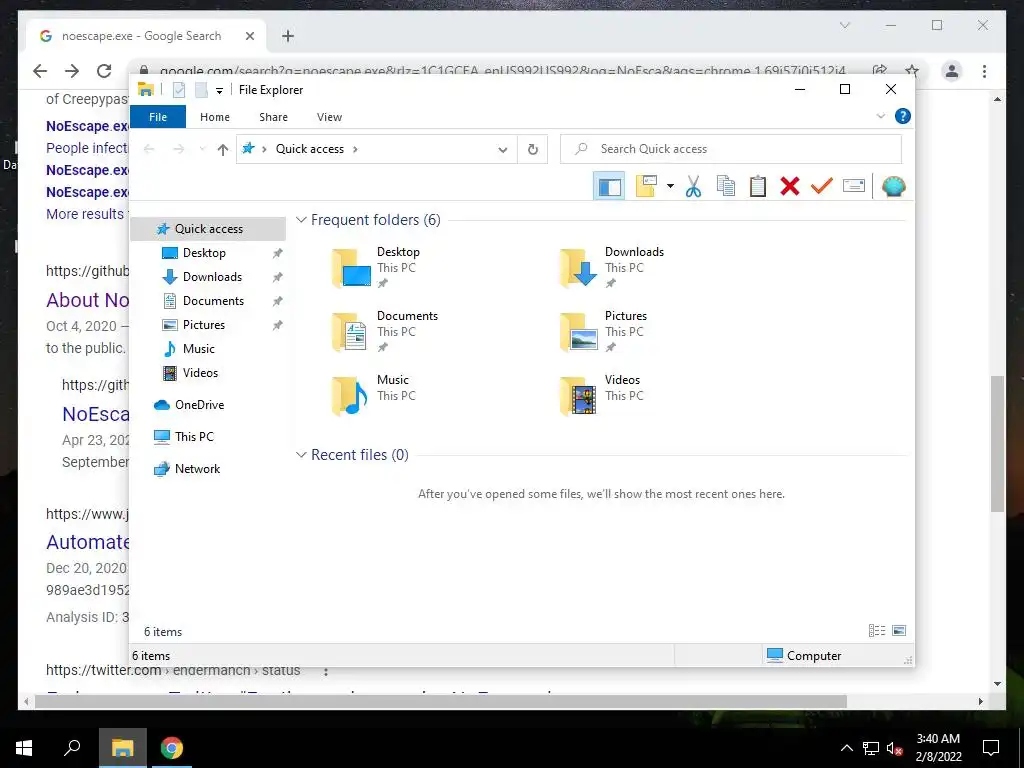The width and height of the screenshot is (1024, 768).
Task: Select Videos in navigation pane
Action: 200,373
